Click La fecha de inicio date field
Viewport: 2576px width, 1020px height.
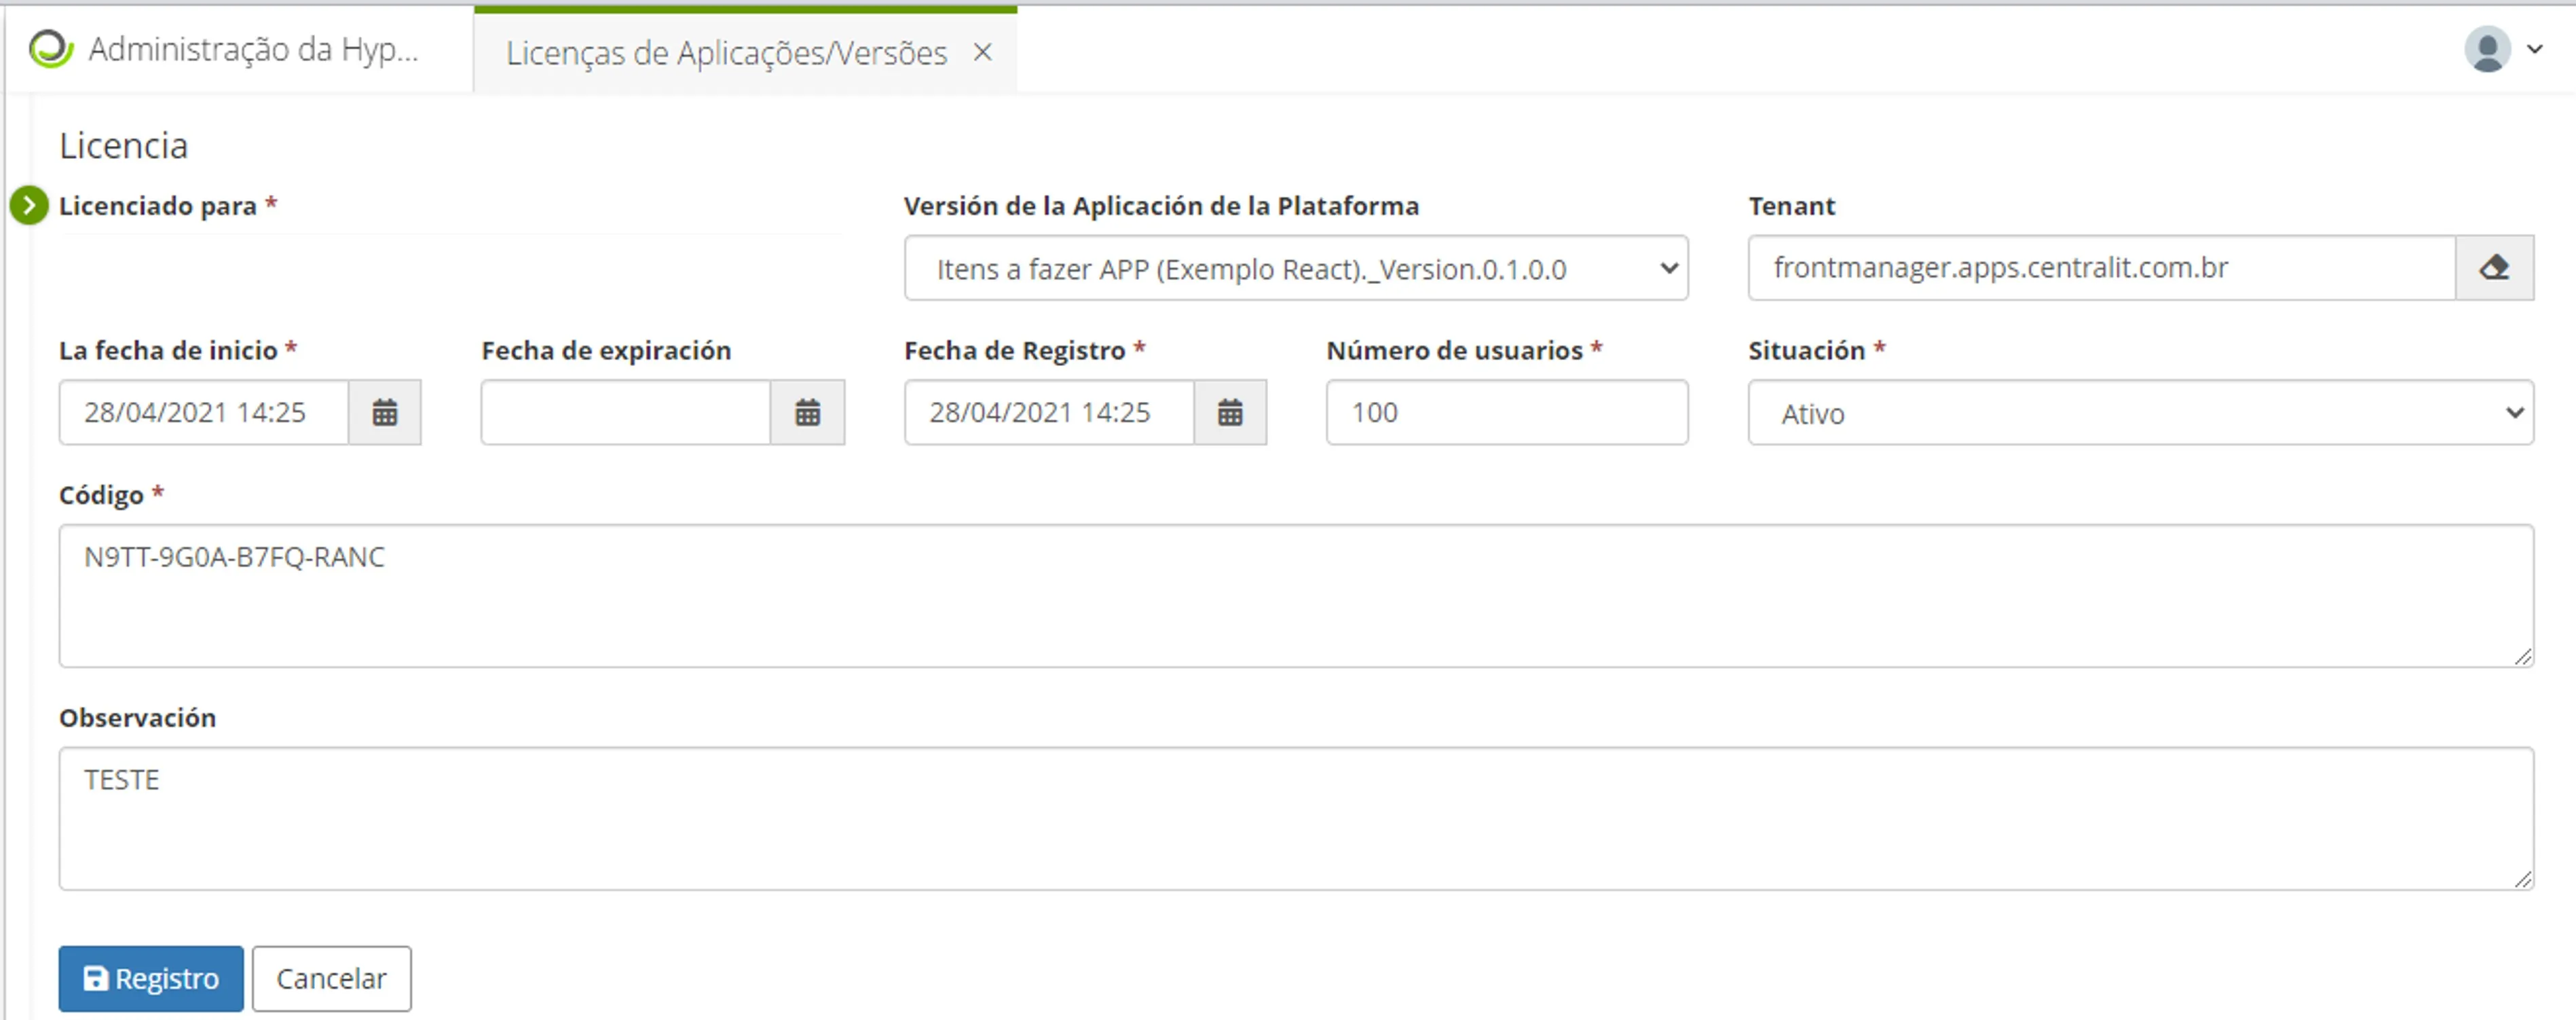point(204,412)
